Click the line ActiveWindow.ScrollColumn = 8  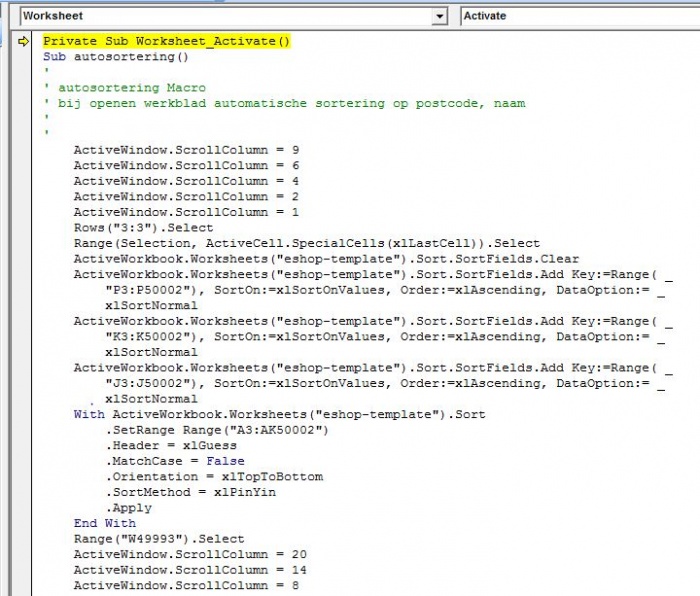(x=186, y=585)
